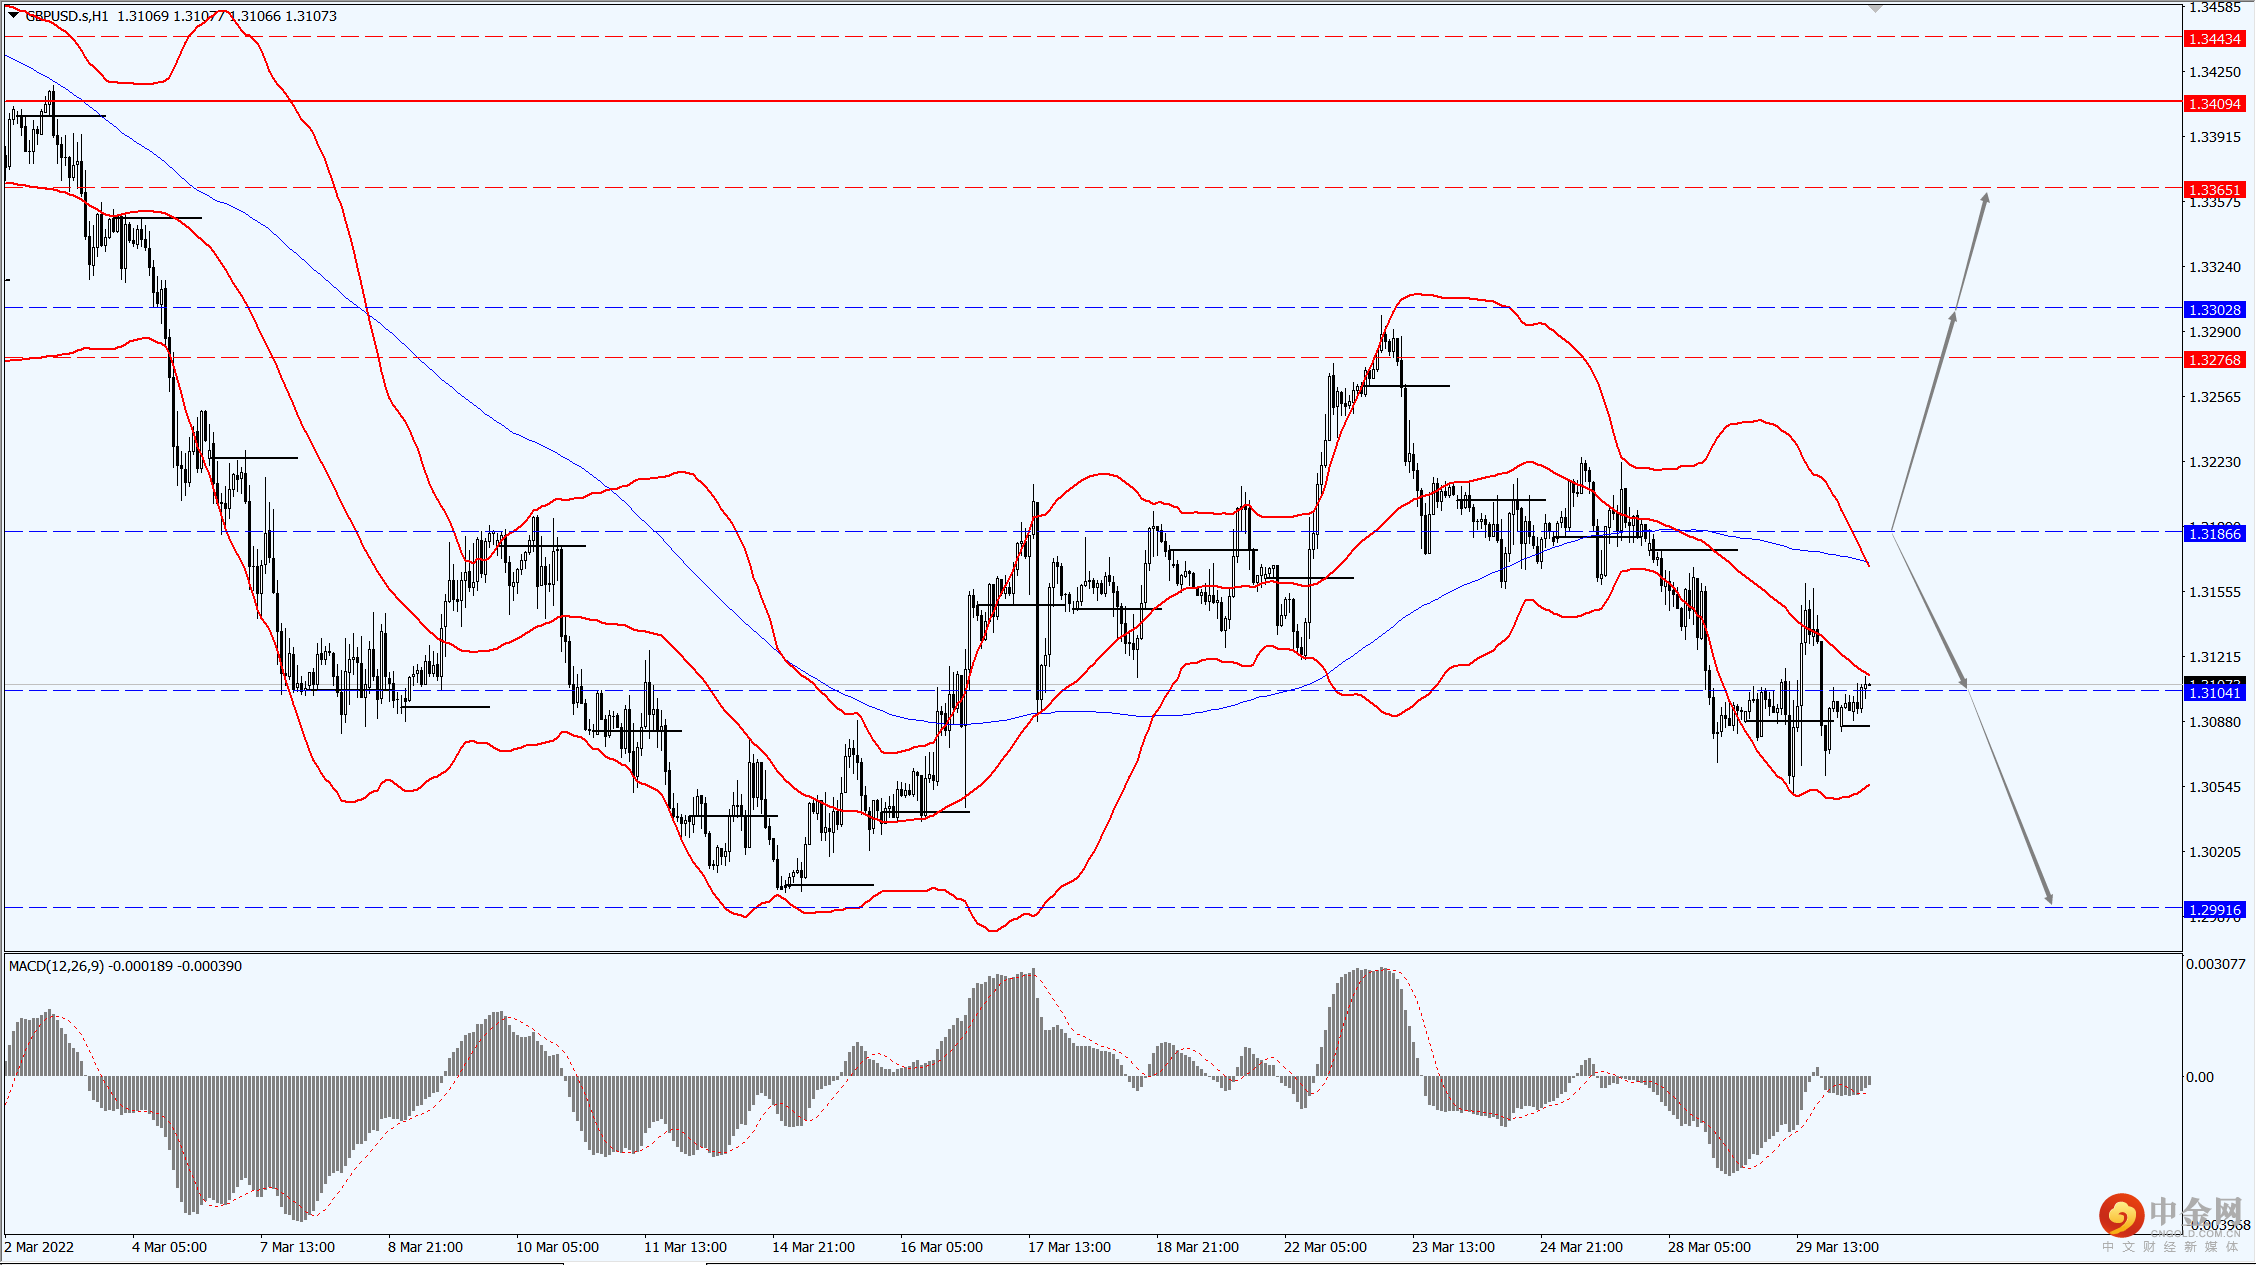Click the blue 1.31041 price level tag
The image size is (2256, 1265).
[2215, 693]
